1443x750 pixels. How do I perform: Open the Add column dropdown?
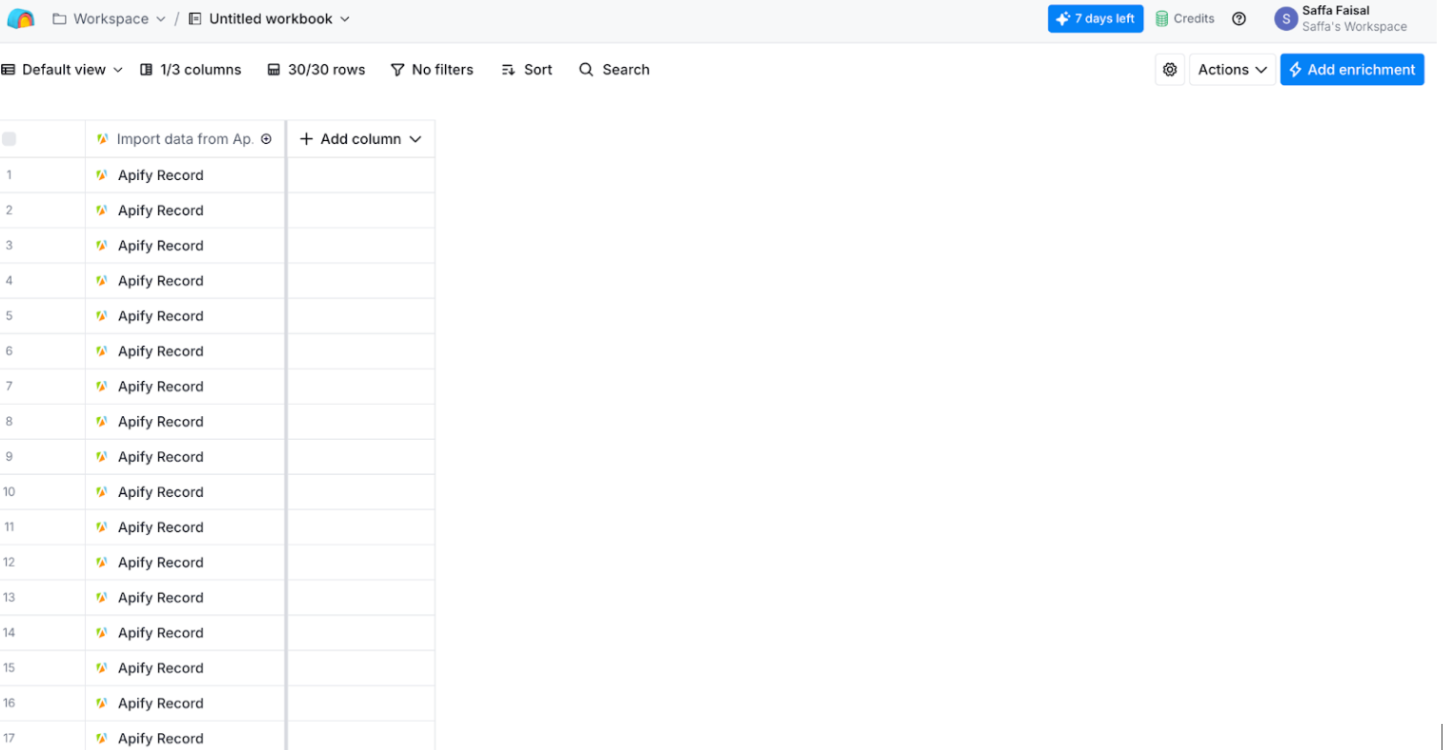click(361, 139)
